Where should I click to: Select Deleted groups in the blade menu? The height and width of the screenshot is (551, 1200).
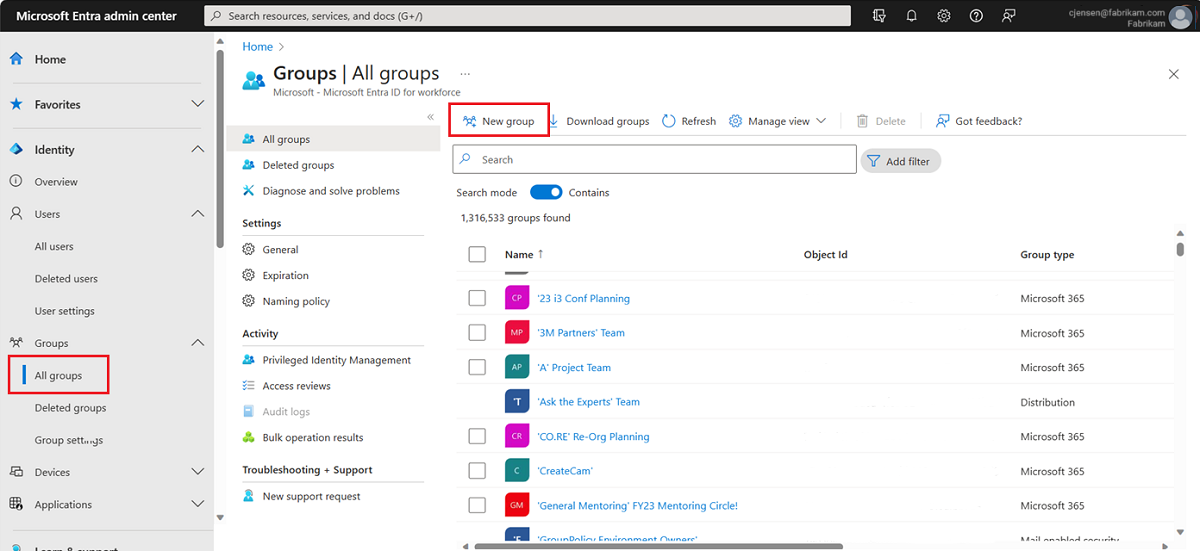click(298, 165)
